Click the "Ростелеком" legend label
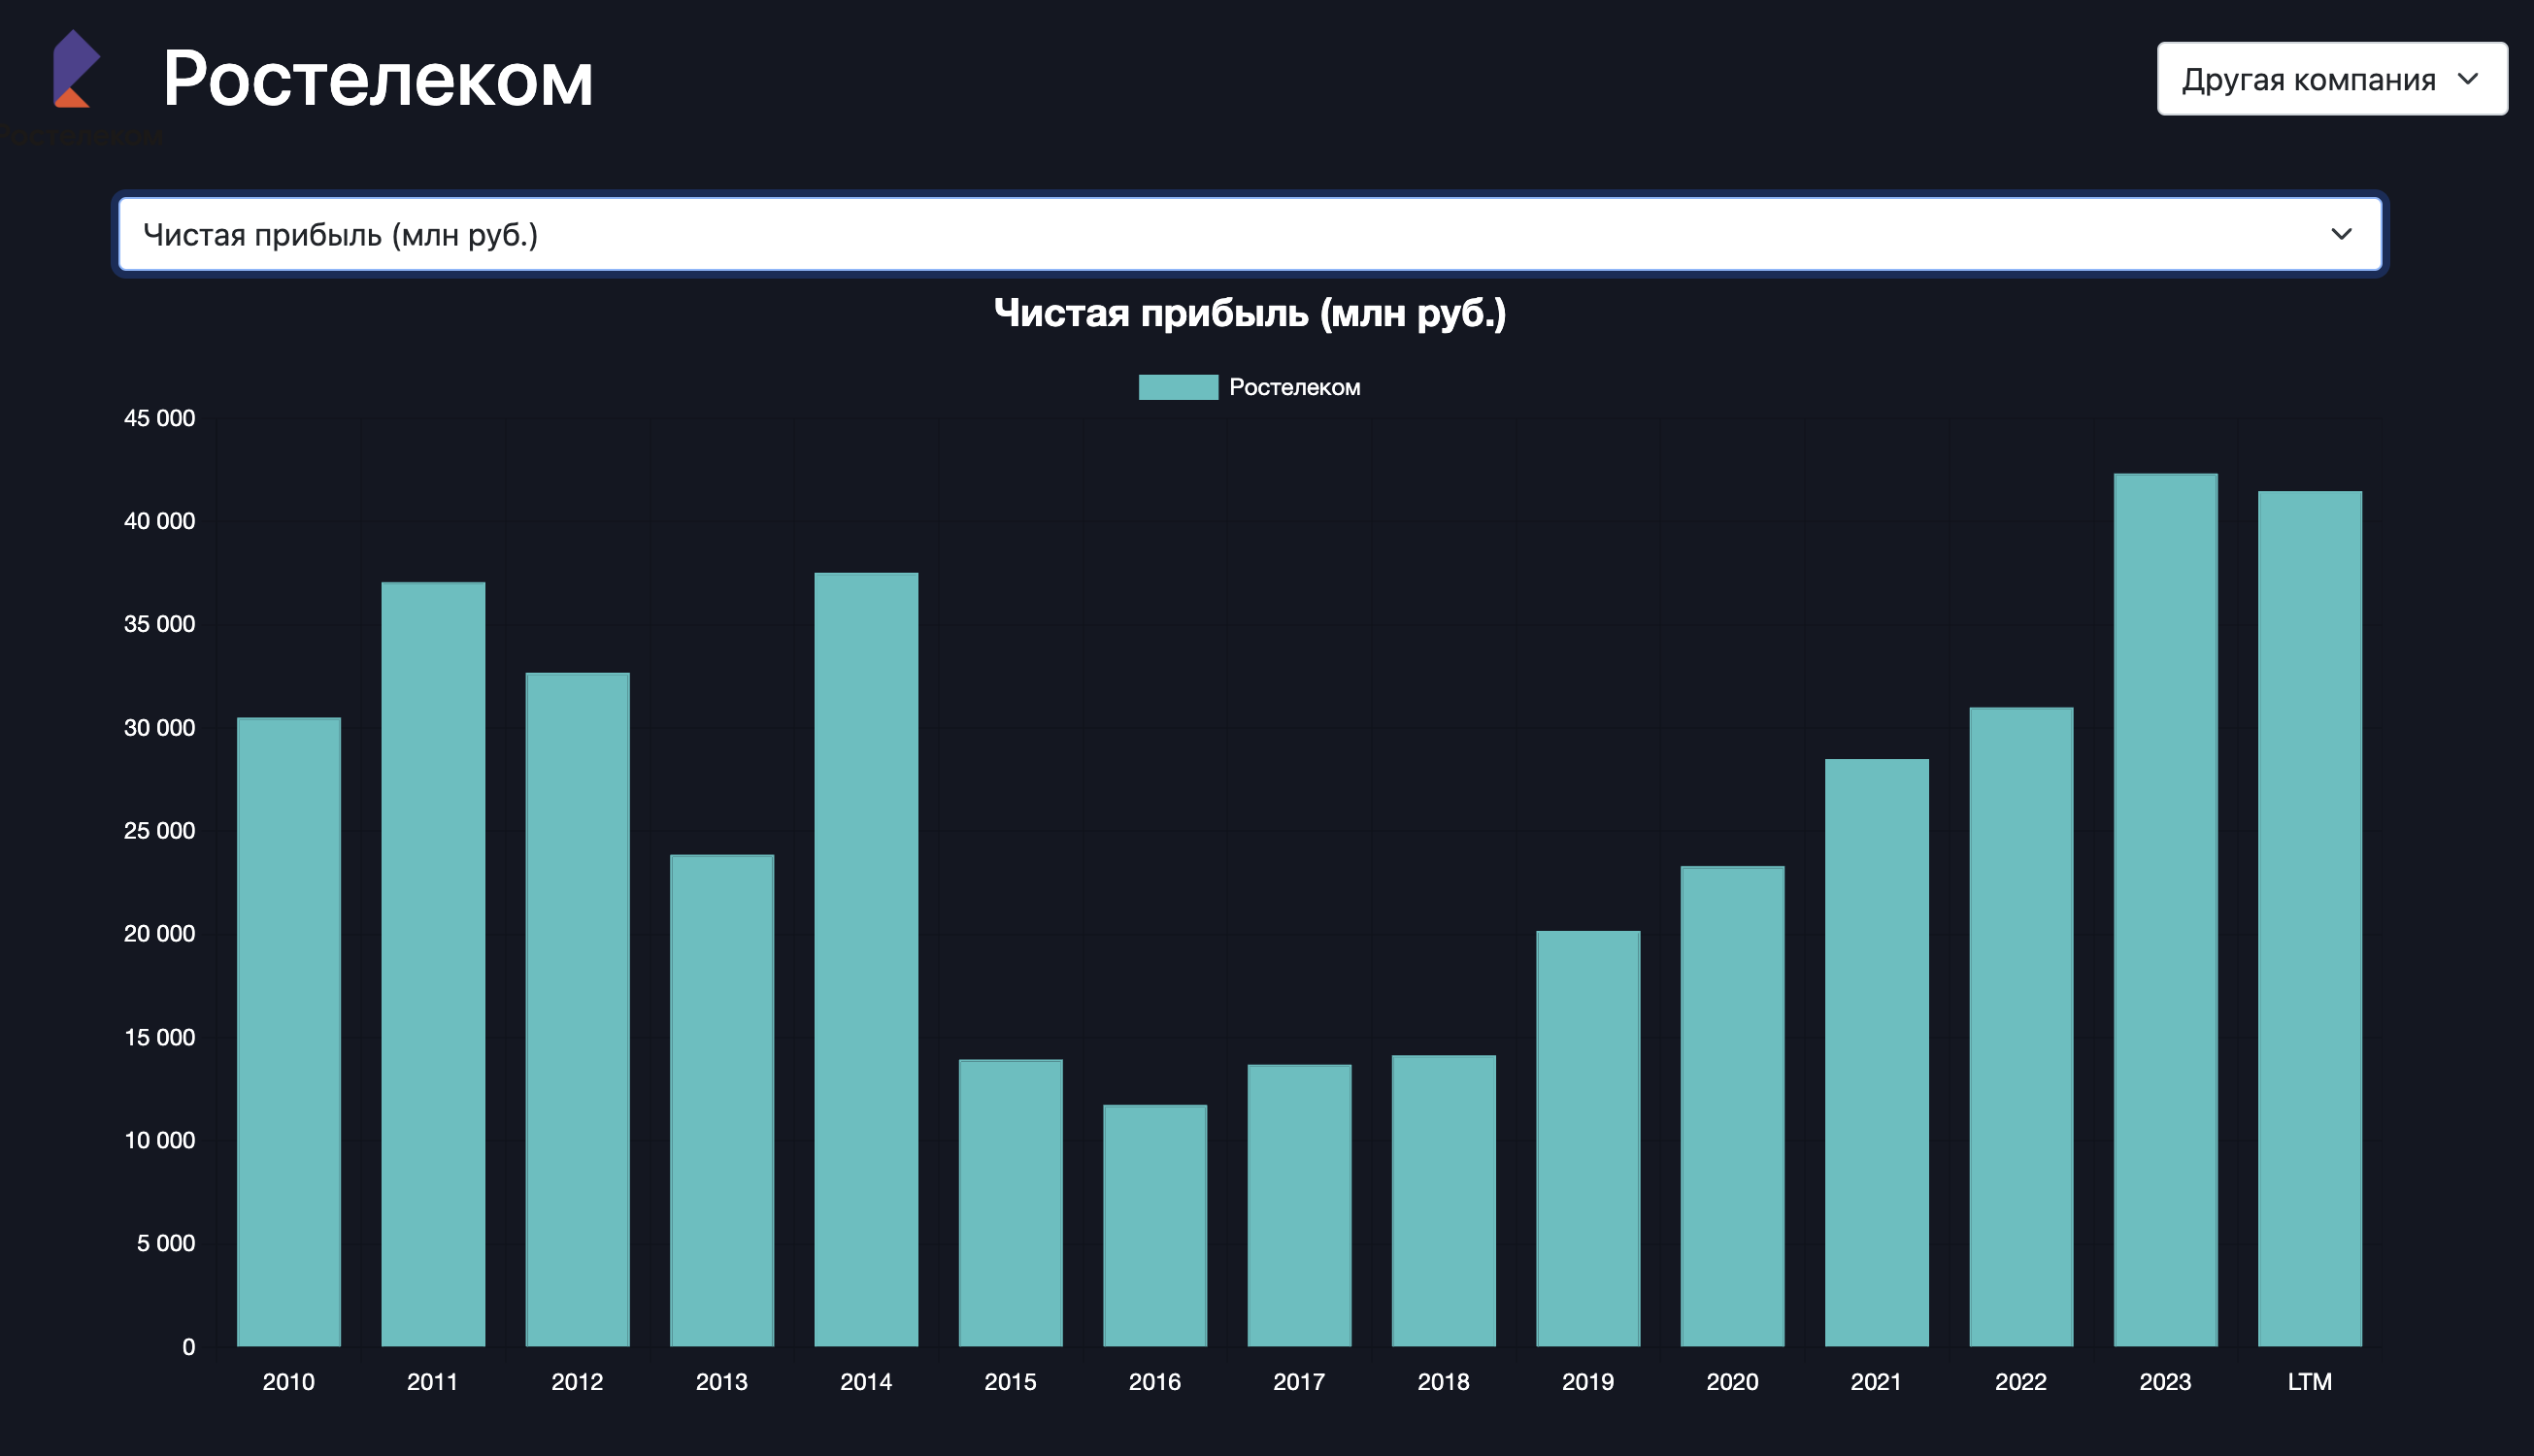The width and height of the screenshot is (2534, 1456). 1294,387
